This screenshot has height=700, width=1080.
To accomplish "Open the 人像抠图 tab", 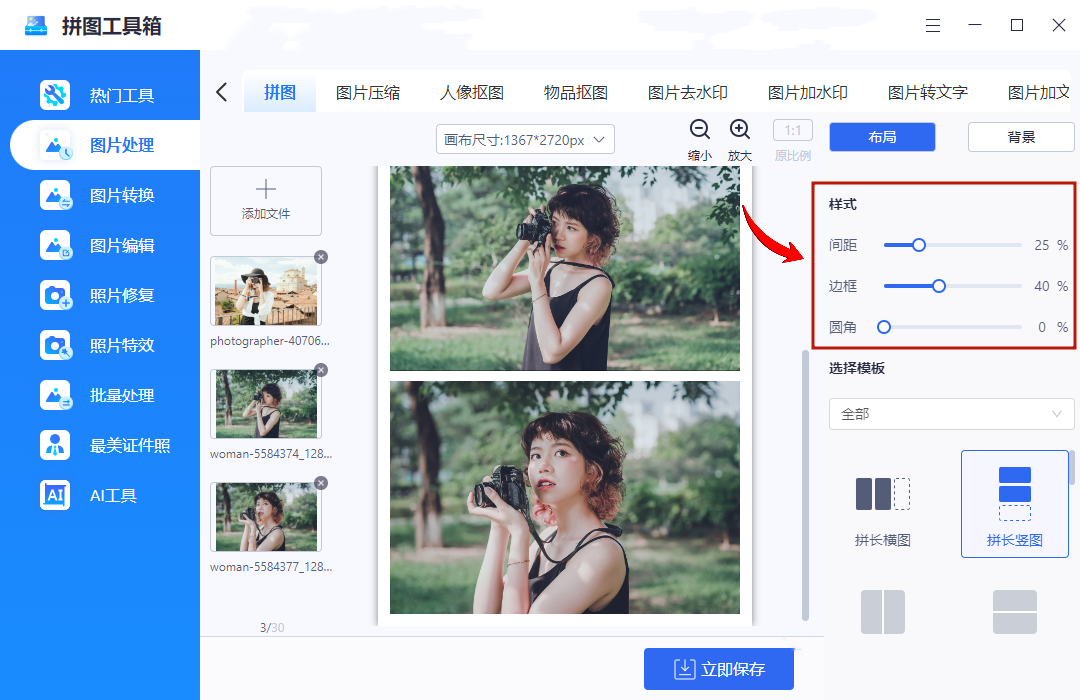I will pos(471,91).
